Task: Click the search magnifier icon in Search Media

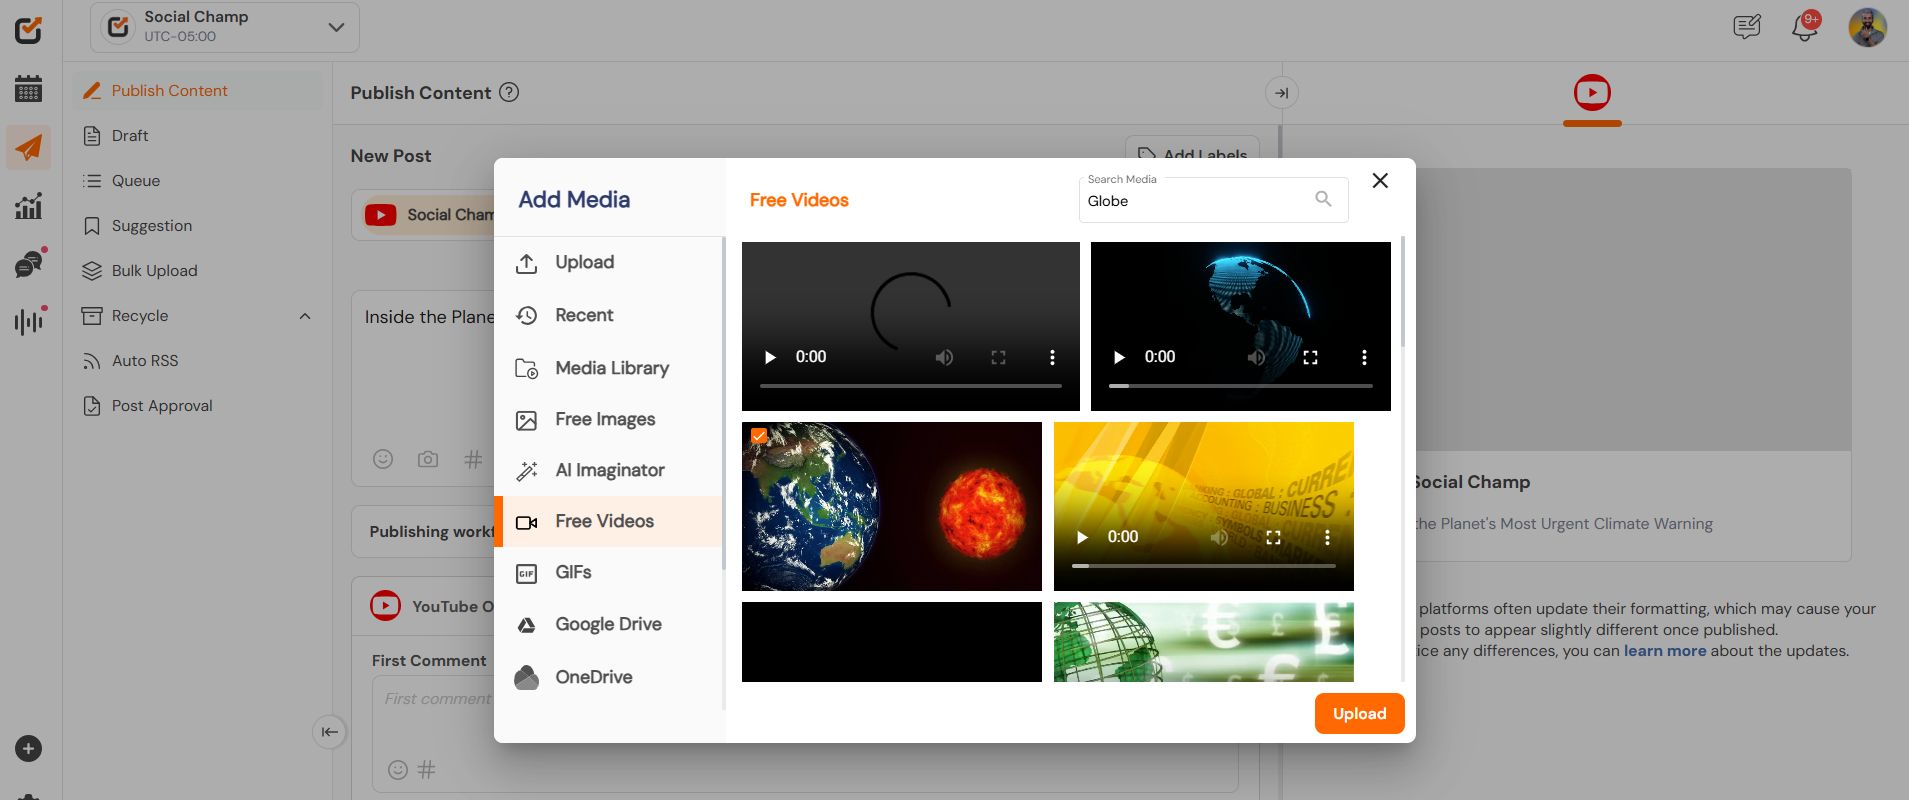Action: click(x=1323, y=199)
